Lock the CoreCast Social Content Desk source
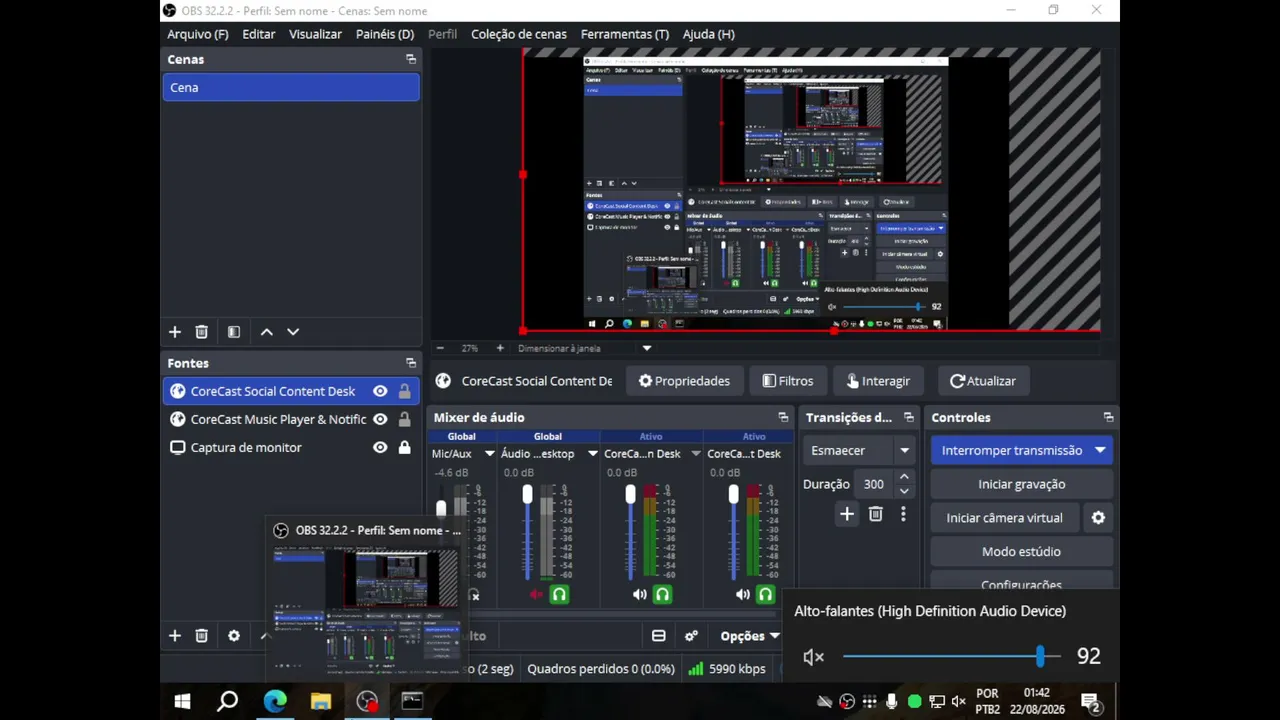The height and width of the screenshot is (720, 1280). (x=405, y=392)
